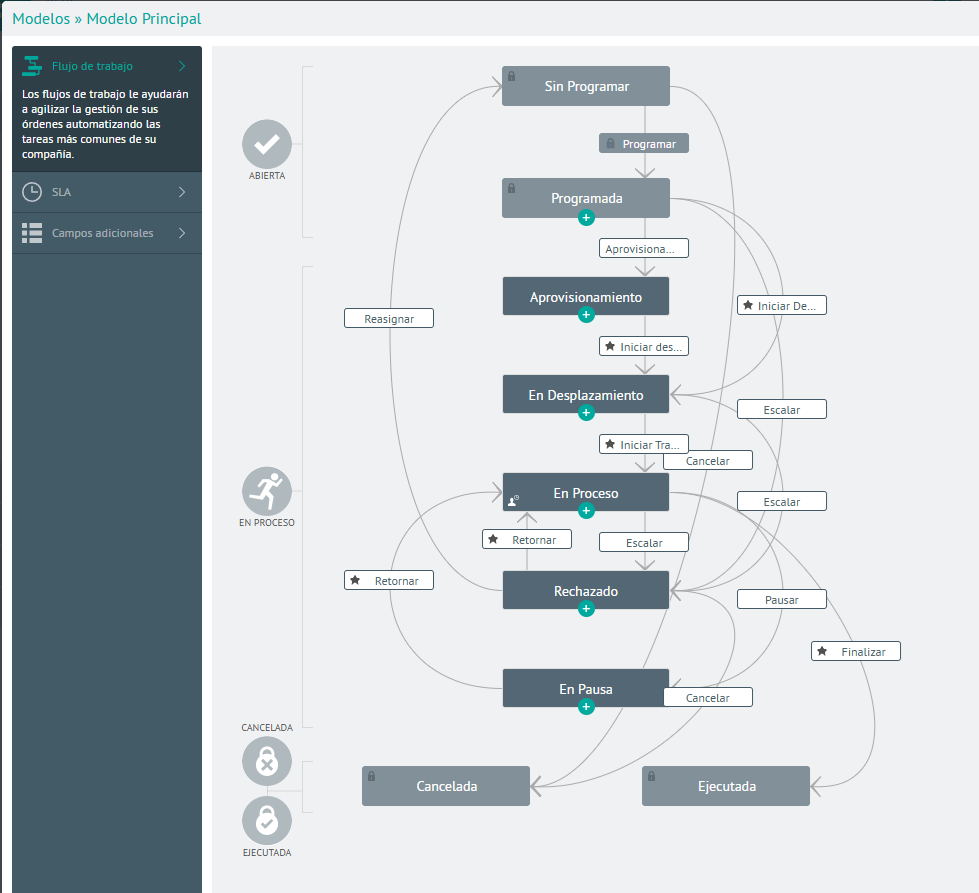This screenshot has width=979, height=893.
Task: Expand the Flujo de trabajo chevron
Action: (182, 66)
